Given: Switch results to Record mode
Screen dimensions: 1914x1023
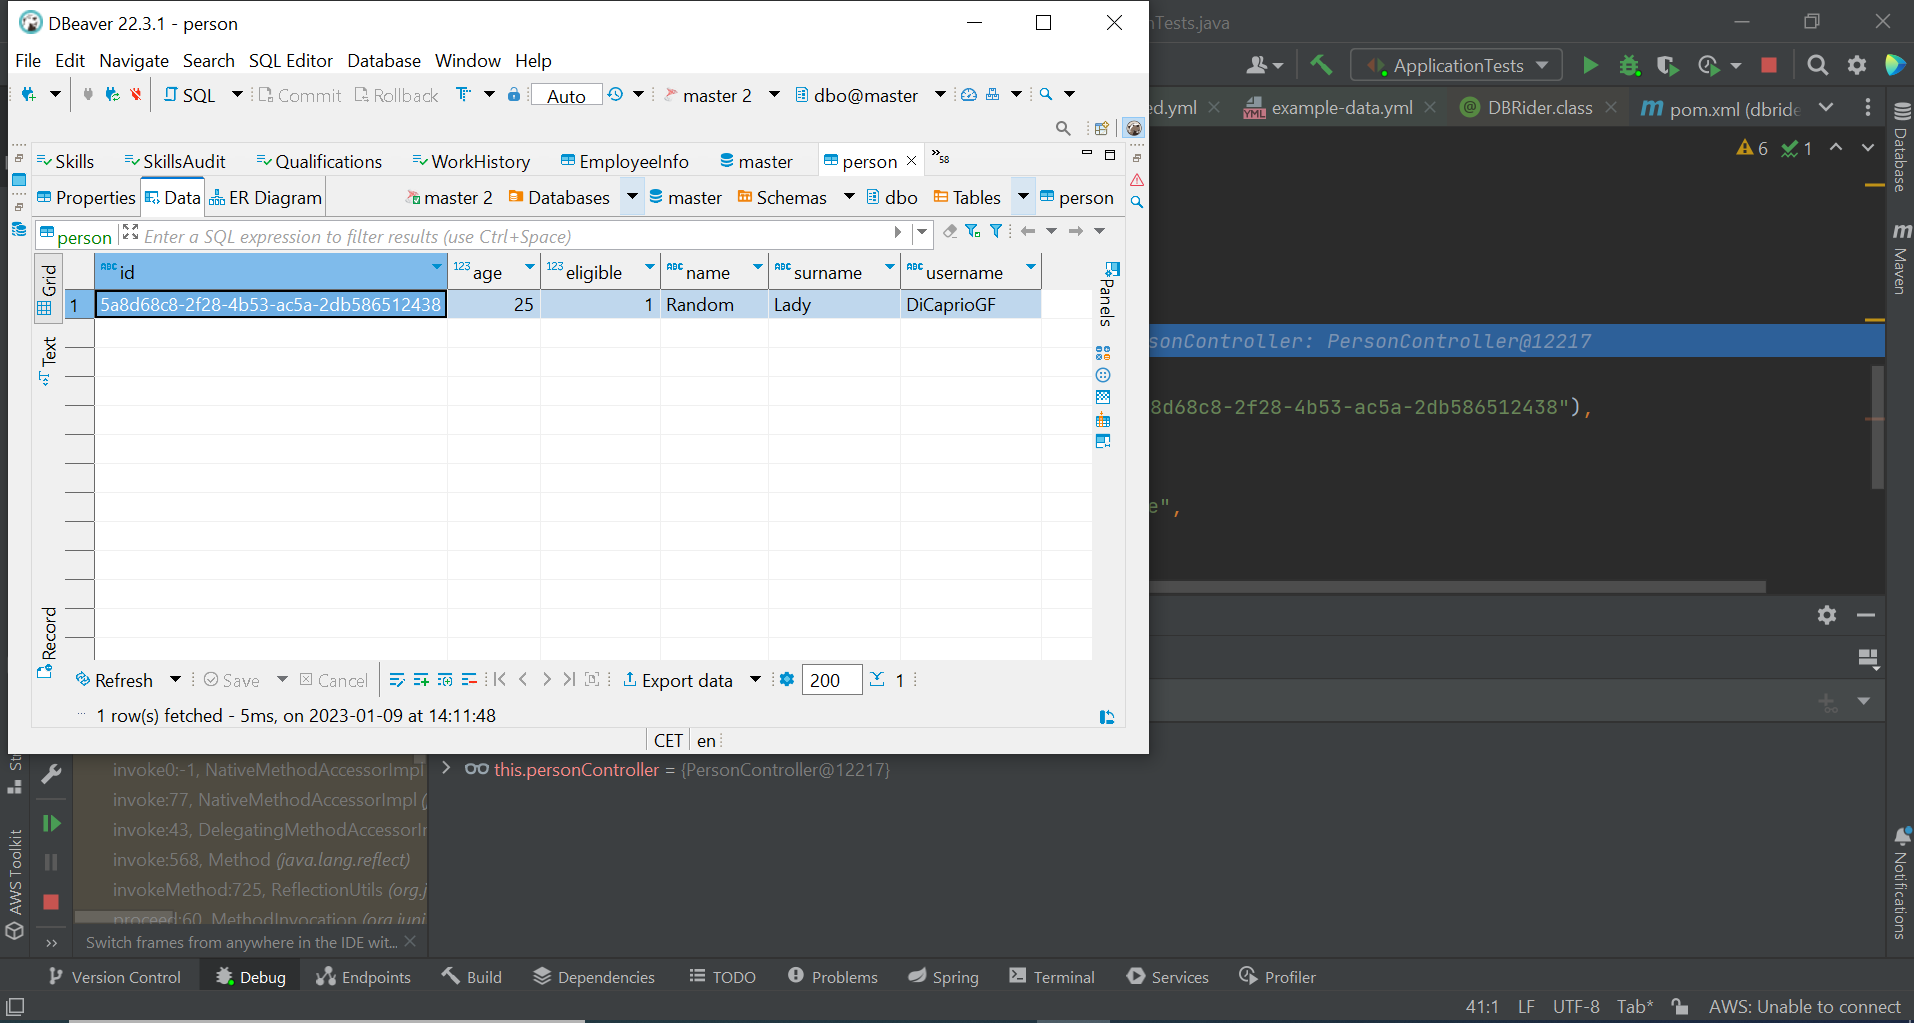Looking at the screenshot, I should pos(48,632).
